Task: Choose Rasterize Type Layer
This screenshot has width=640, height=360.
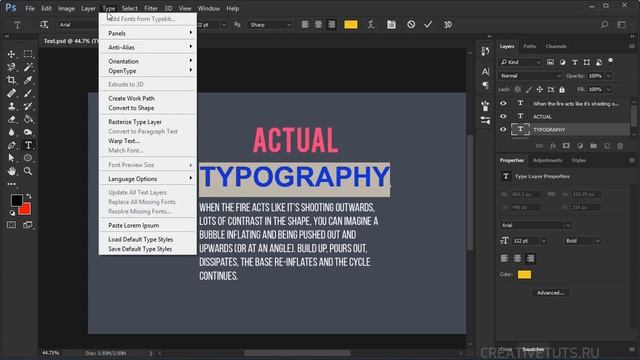Action: pyautogui.click(x=135, y=122)
